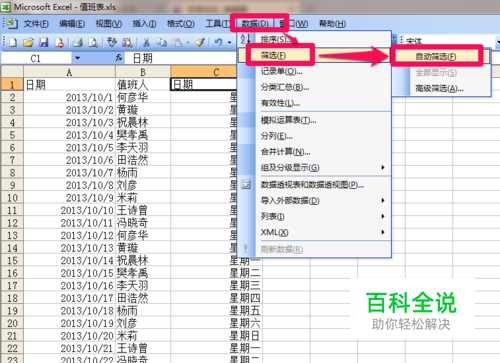The image size is (500, 363).
Task: Select row 10 header
Action: (12, 198)
